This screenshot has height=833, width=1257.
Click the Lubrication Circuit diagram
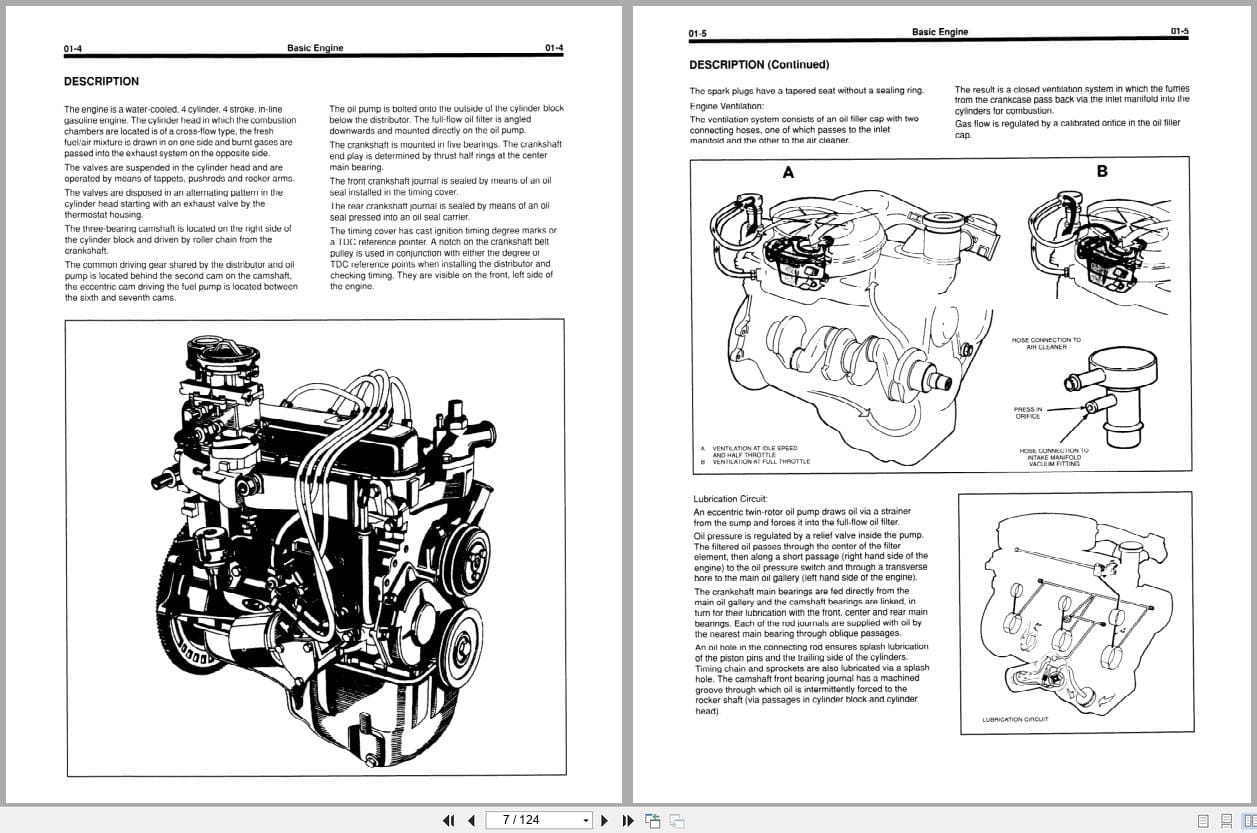coord(1075,610)
